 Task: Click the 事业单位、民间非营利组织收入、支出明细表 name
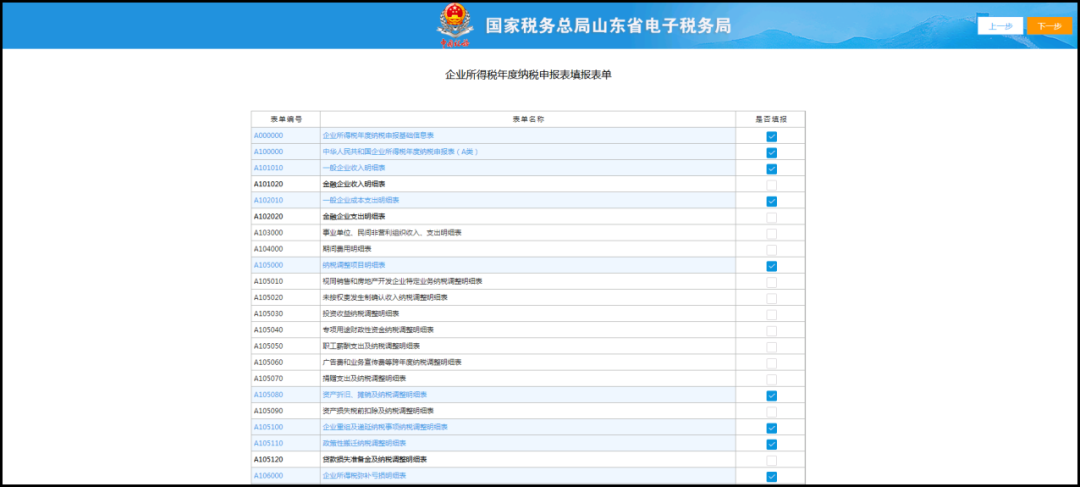[x=392, y=232]
